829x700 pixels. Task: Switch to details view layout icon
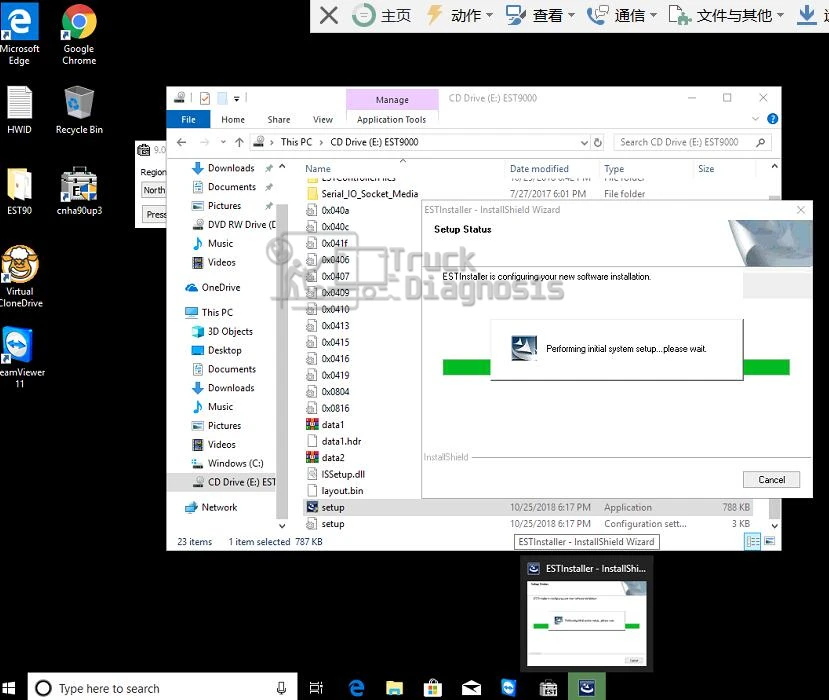[752, 541]
